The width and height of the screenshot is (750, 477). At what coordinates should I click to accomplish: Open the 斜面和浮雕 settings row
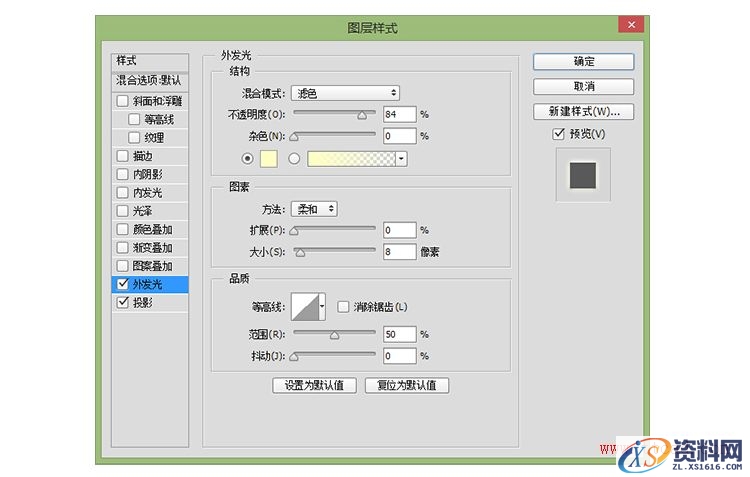pos(150,101)
